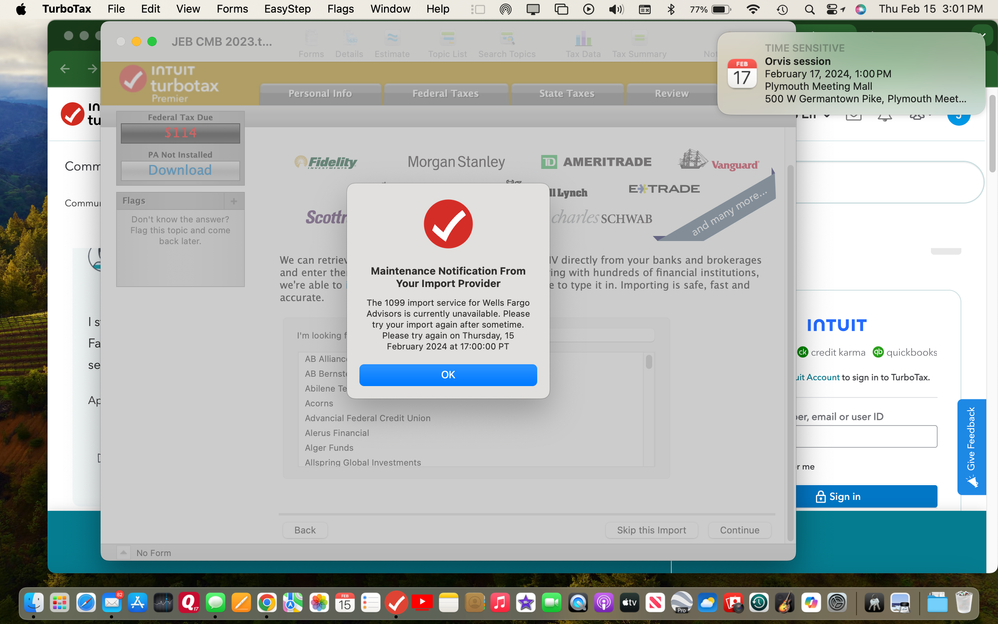Click the Time Machine menu bar icon
Screen dimensions: 998x624
(782, 10)
